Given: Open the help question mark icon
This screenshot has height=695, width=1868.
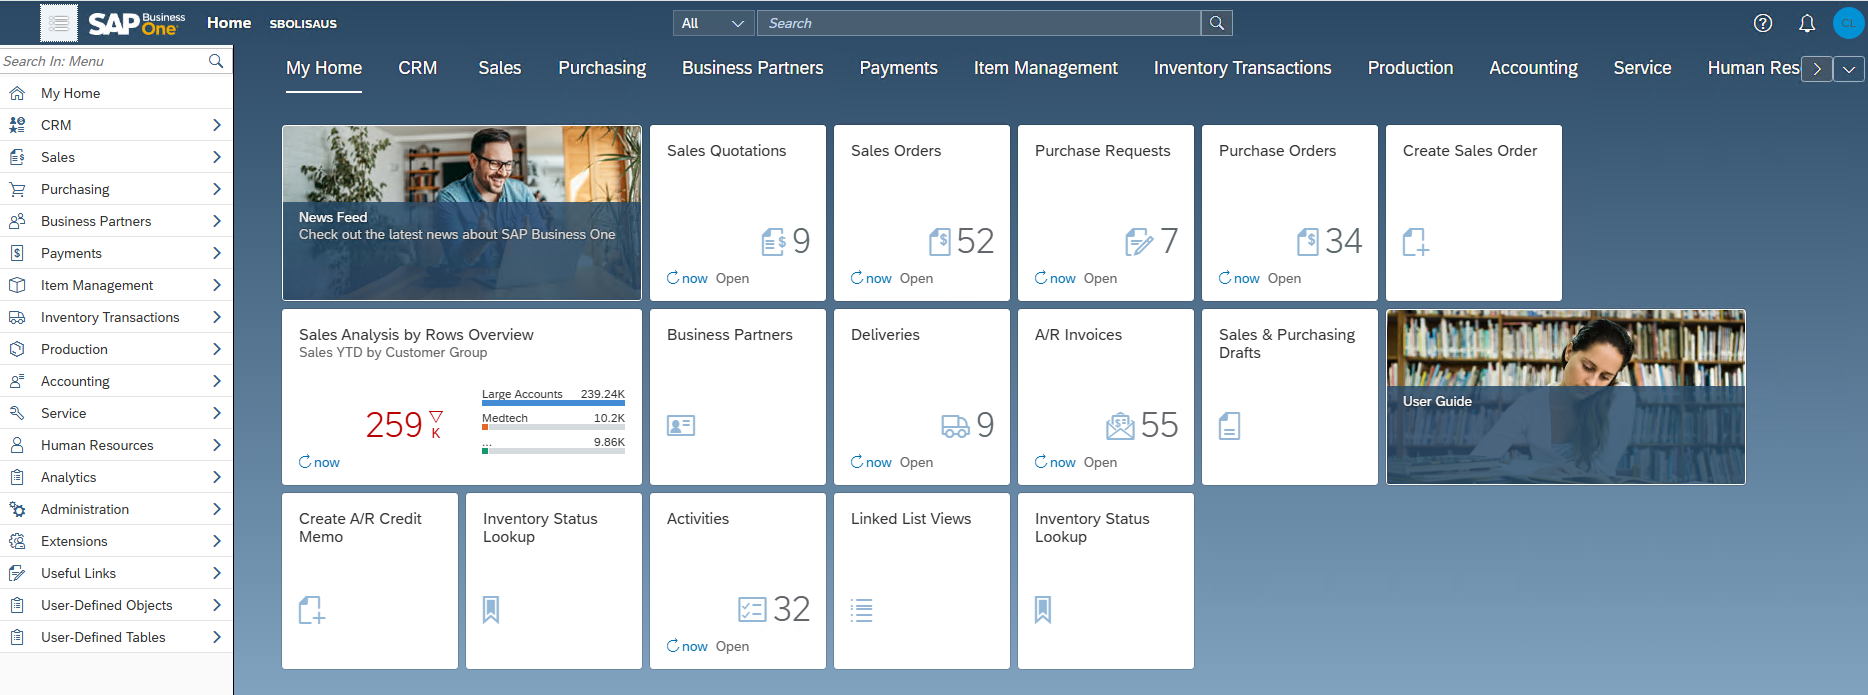Looking at the screenshot, I should [x=1763, y=23].
